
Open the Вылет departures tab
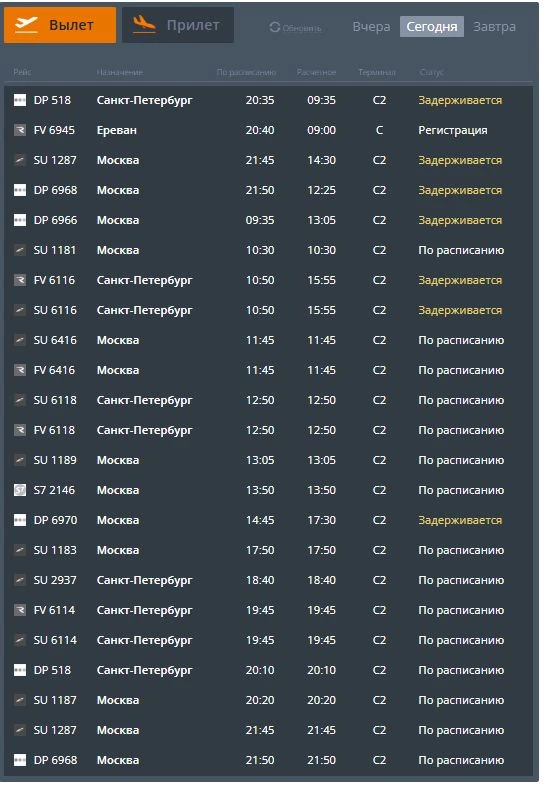60,25
